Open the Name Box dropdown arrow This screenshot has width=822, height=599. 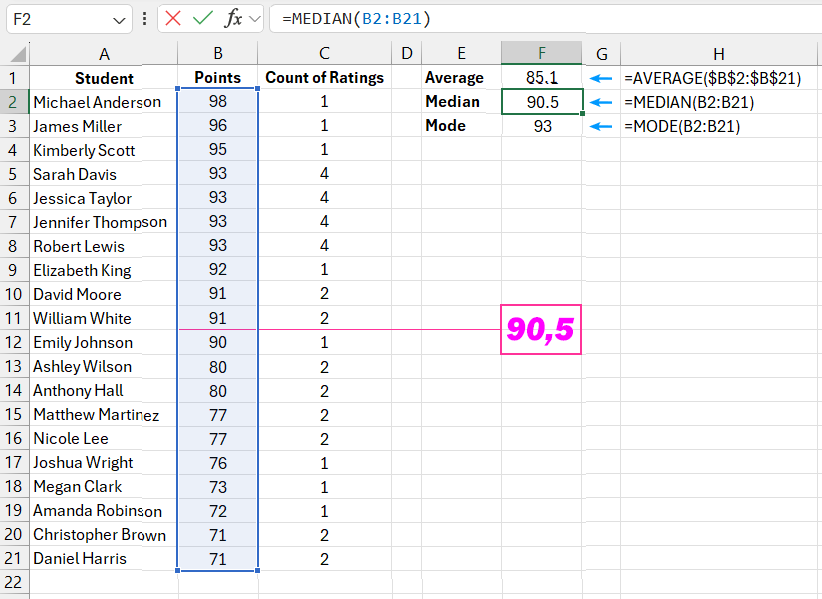pos(120,19)
